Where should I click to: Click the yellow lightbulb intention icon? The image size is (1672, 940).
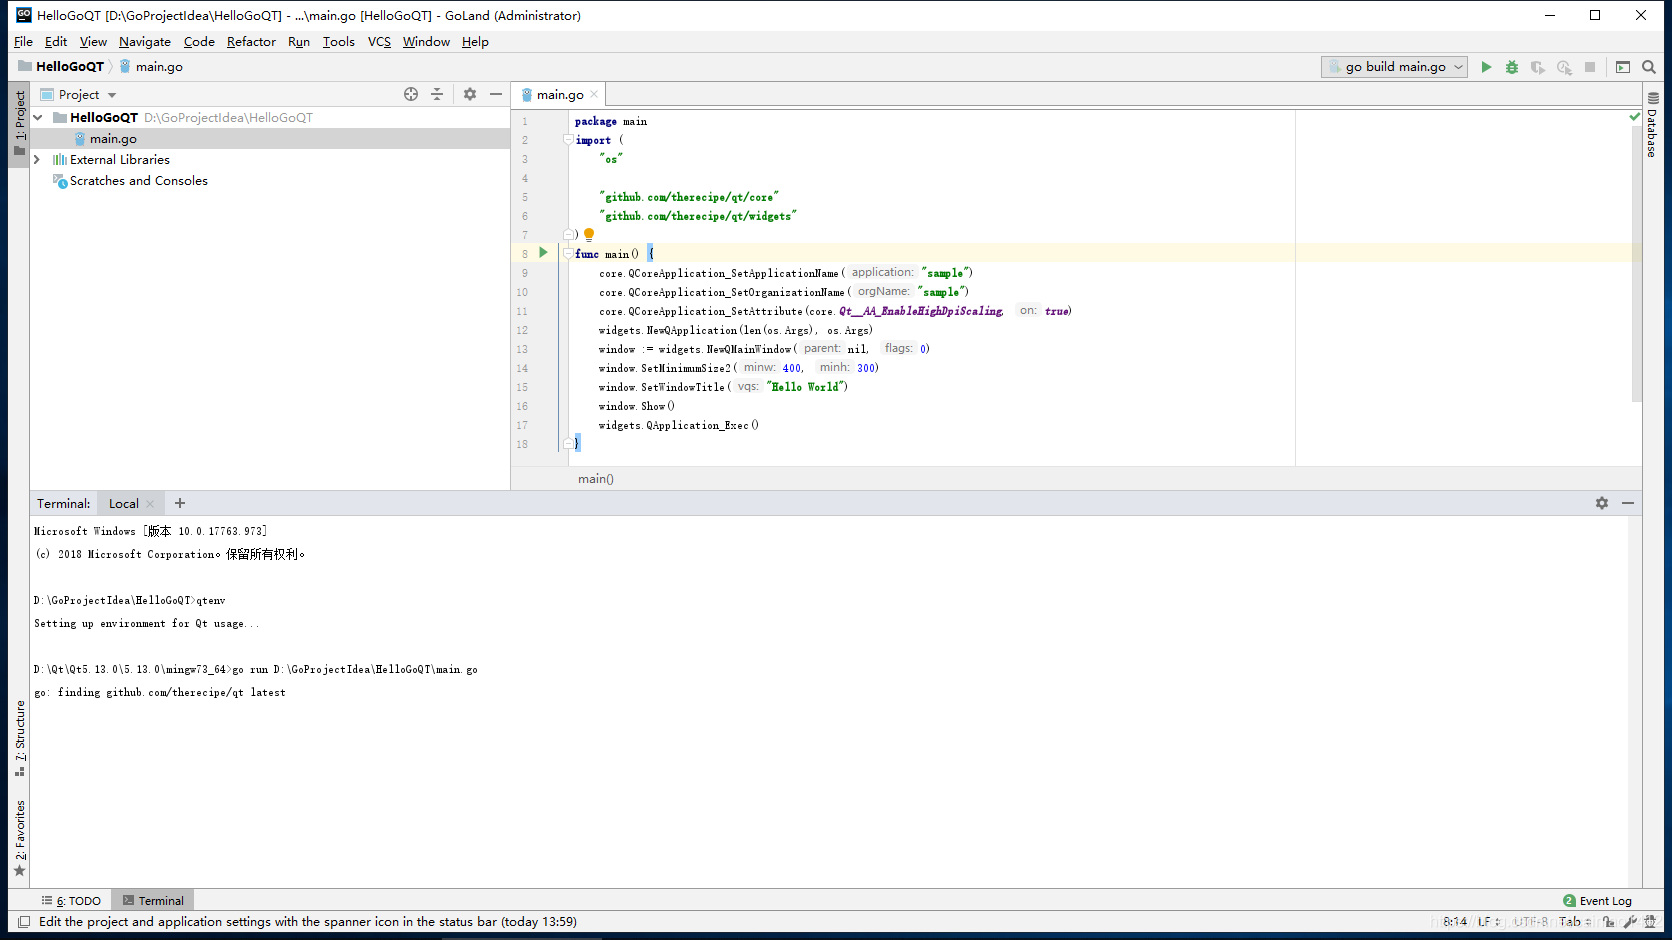pyautogui.click(x=589, y=234)
